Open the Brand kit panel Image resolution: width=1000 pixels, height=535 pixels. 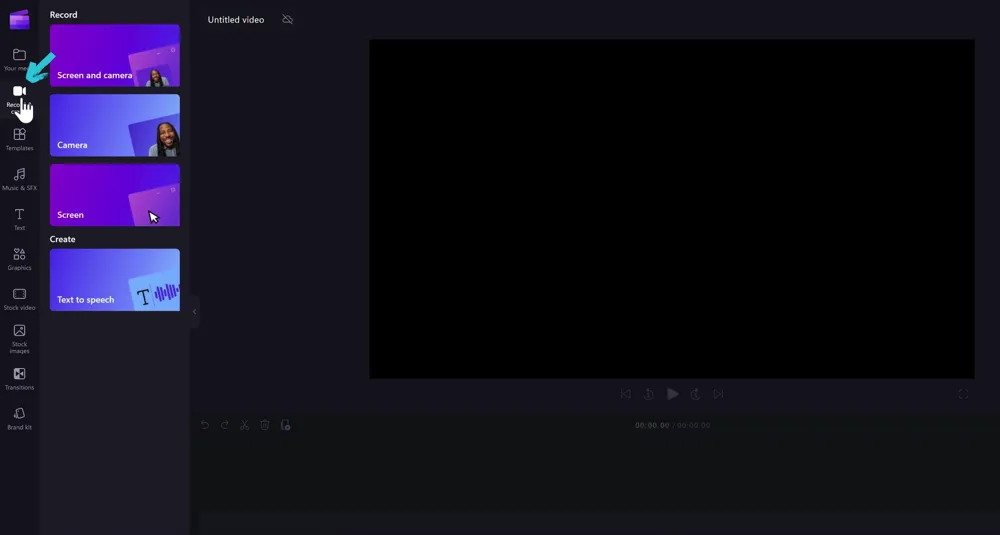[x=19, y=418]
